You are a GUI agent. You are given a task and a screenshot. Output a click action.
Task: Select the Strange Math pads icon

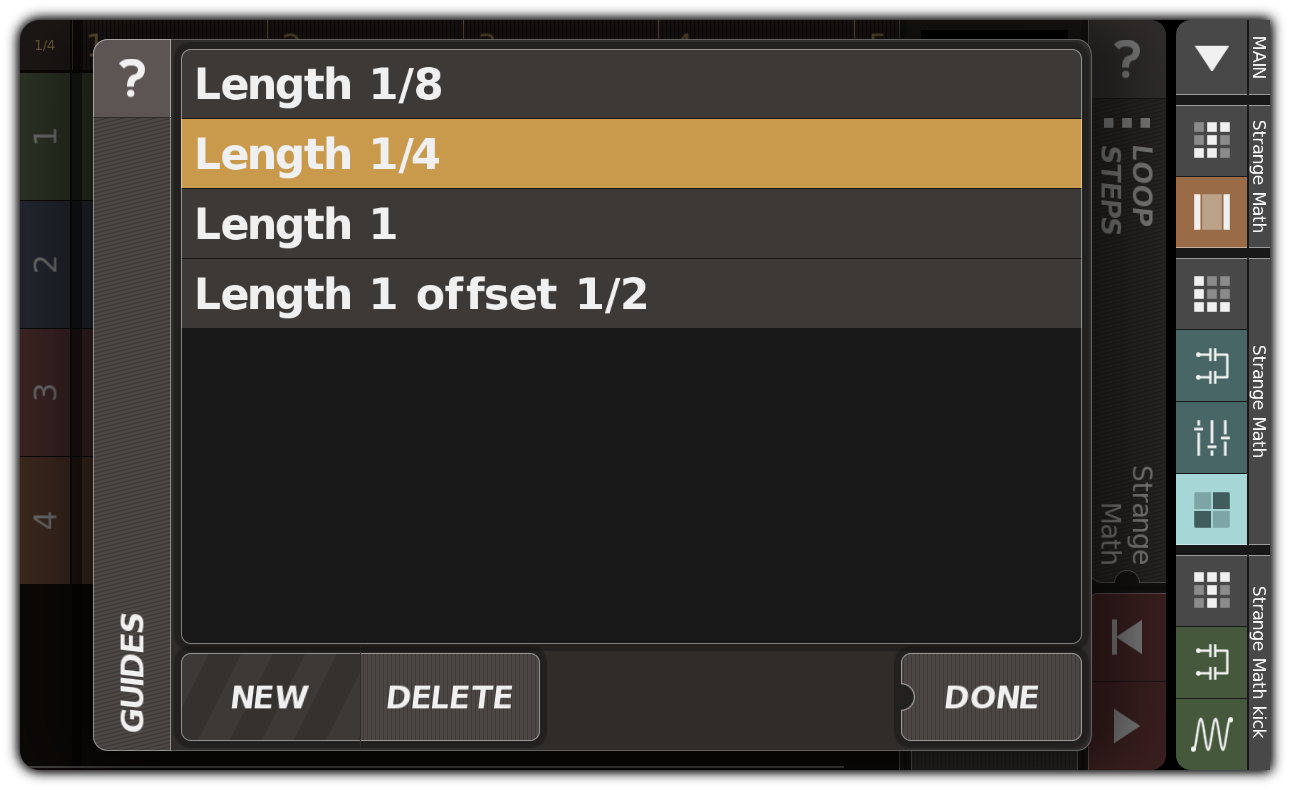coord(1211,510)
